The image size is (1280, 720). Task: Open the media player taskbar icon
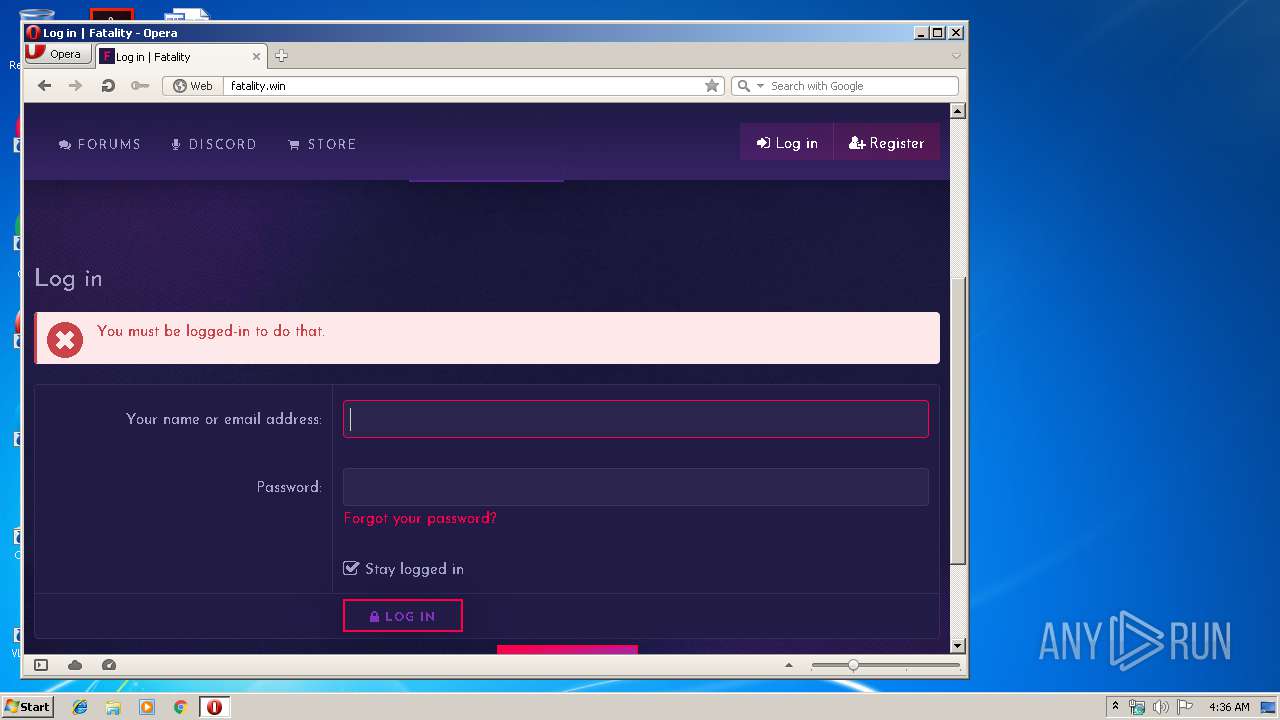(147, 707)
